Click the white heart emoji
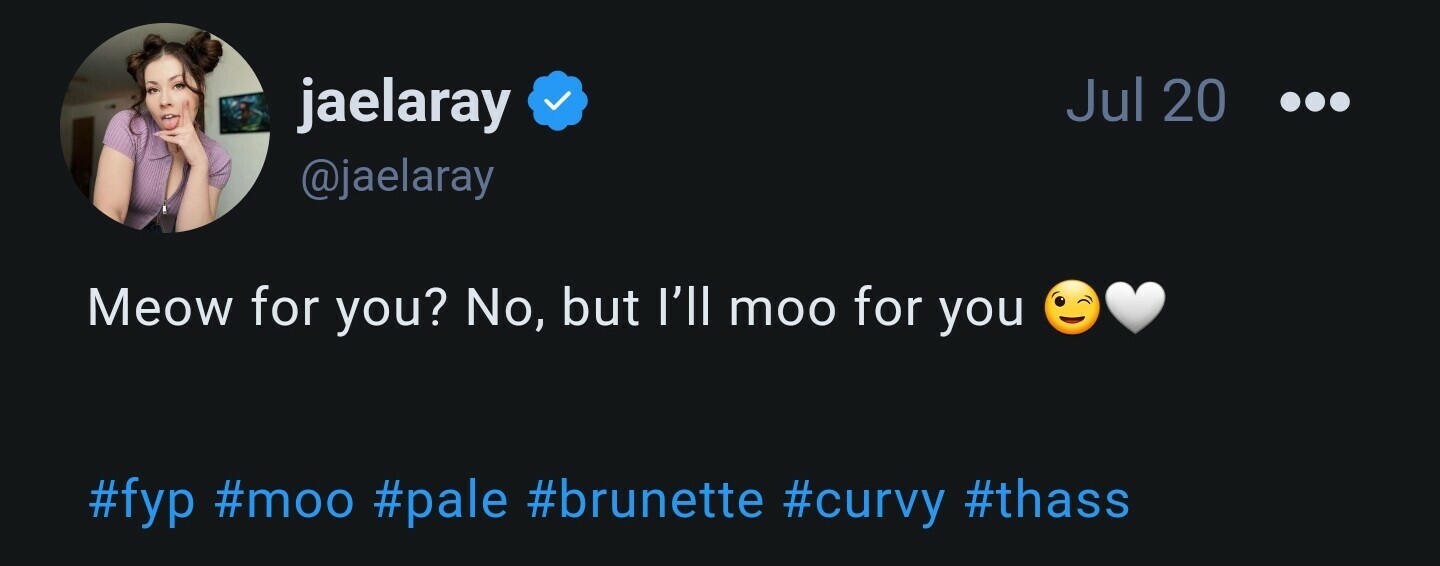The image size is (1440, 566). click(1133, 309)
